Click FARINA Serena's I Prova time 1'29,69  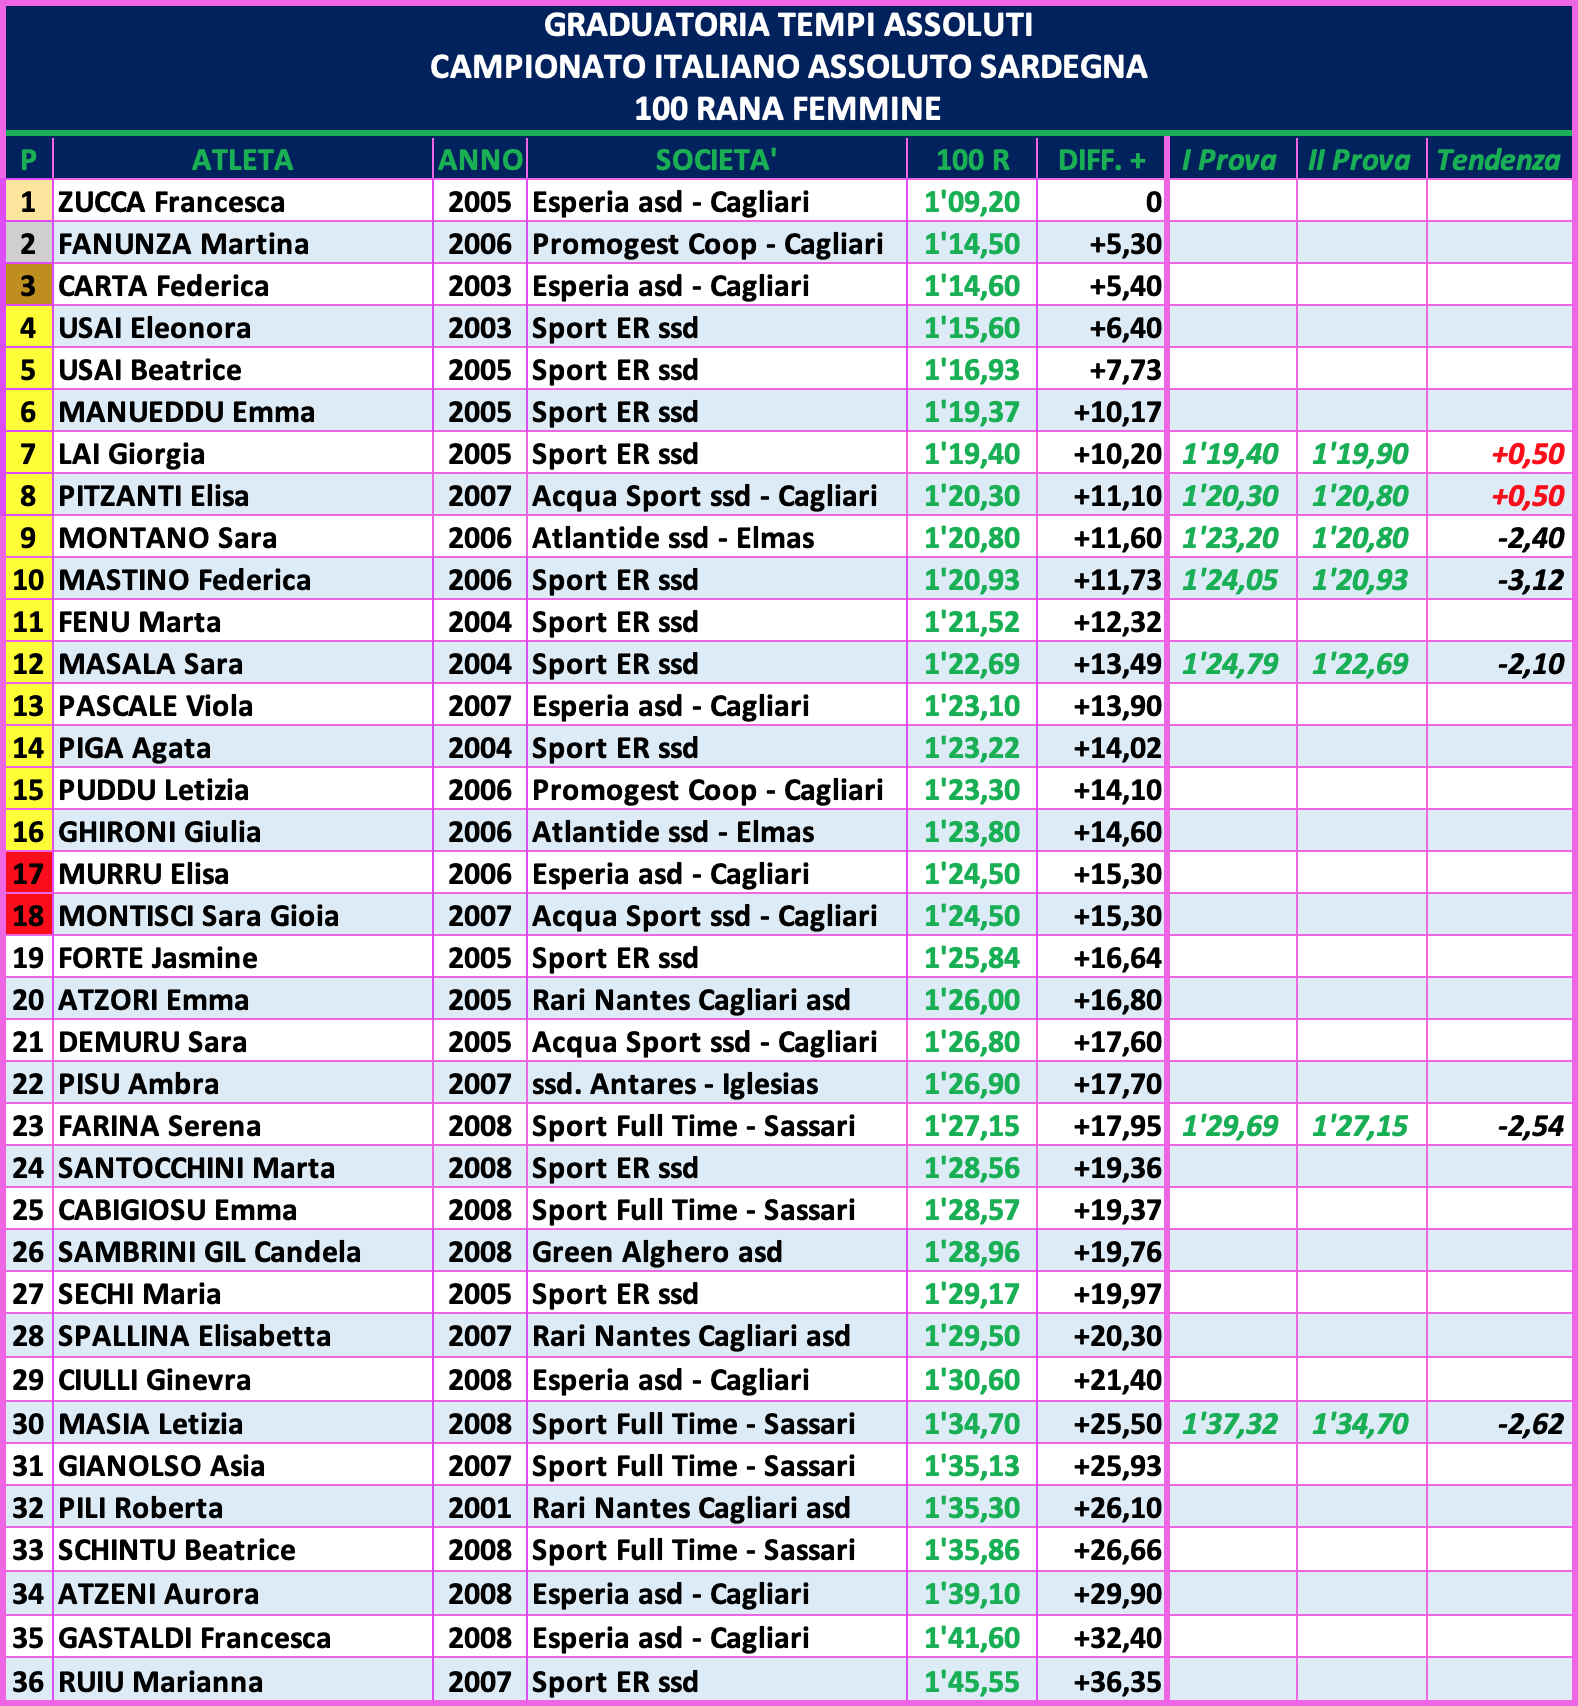[x=1230, y=1126]
